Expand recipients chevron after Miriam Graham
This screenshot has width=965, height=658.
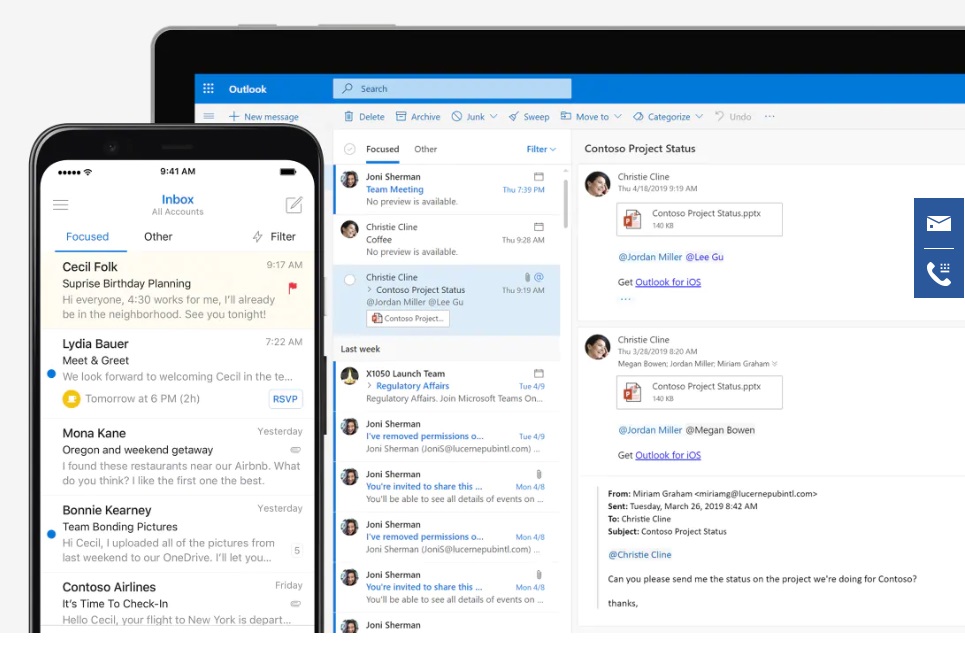click(774, 364)
